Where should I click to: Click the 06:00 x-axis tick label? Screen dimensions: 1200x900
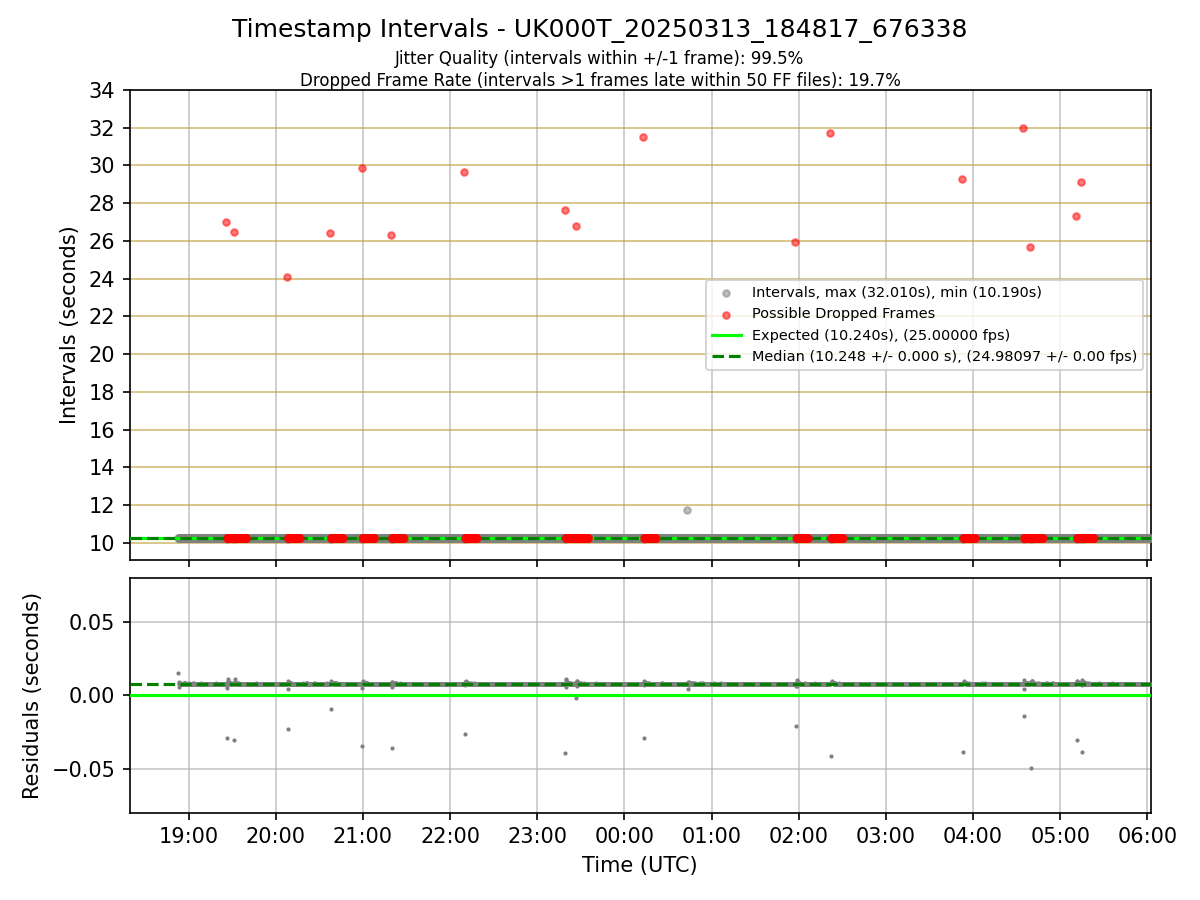[x=1146, y=835]
